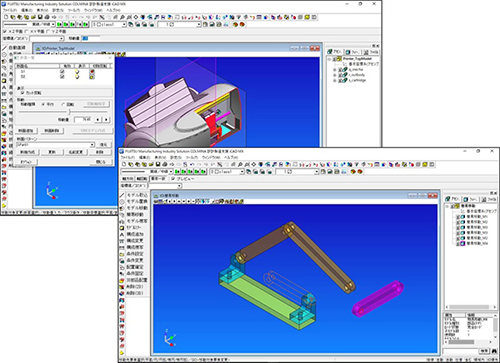This screenshot has width=500, height=363.
Task: Click the undo arrow icon in front toolbar
Action: (x=192, y=164)
